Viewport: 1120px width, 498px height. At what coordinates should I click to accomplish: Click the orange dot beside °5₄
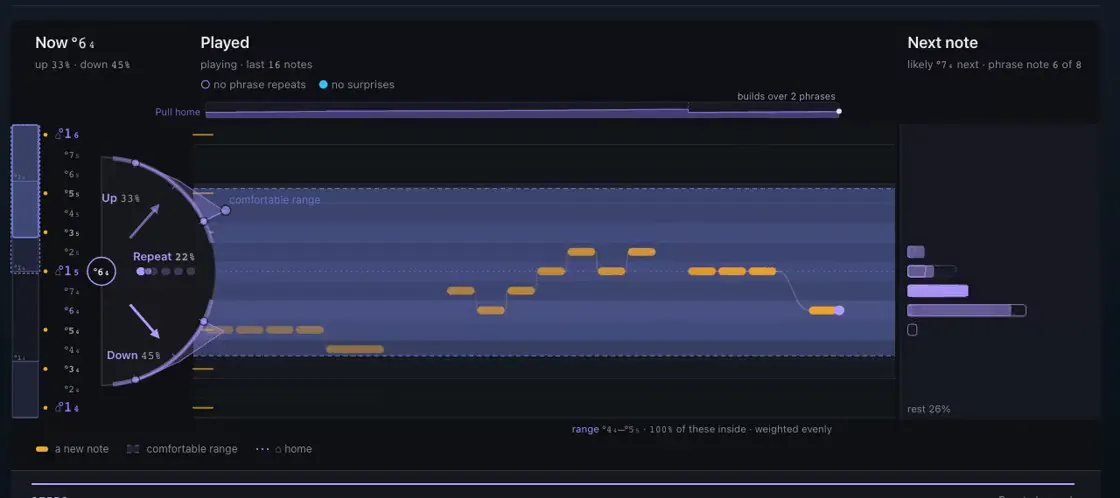coord(46,330)
